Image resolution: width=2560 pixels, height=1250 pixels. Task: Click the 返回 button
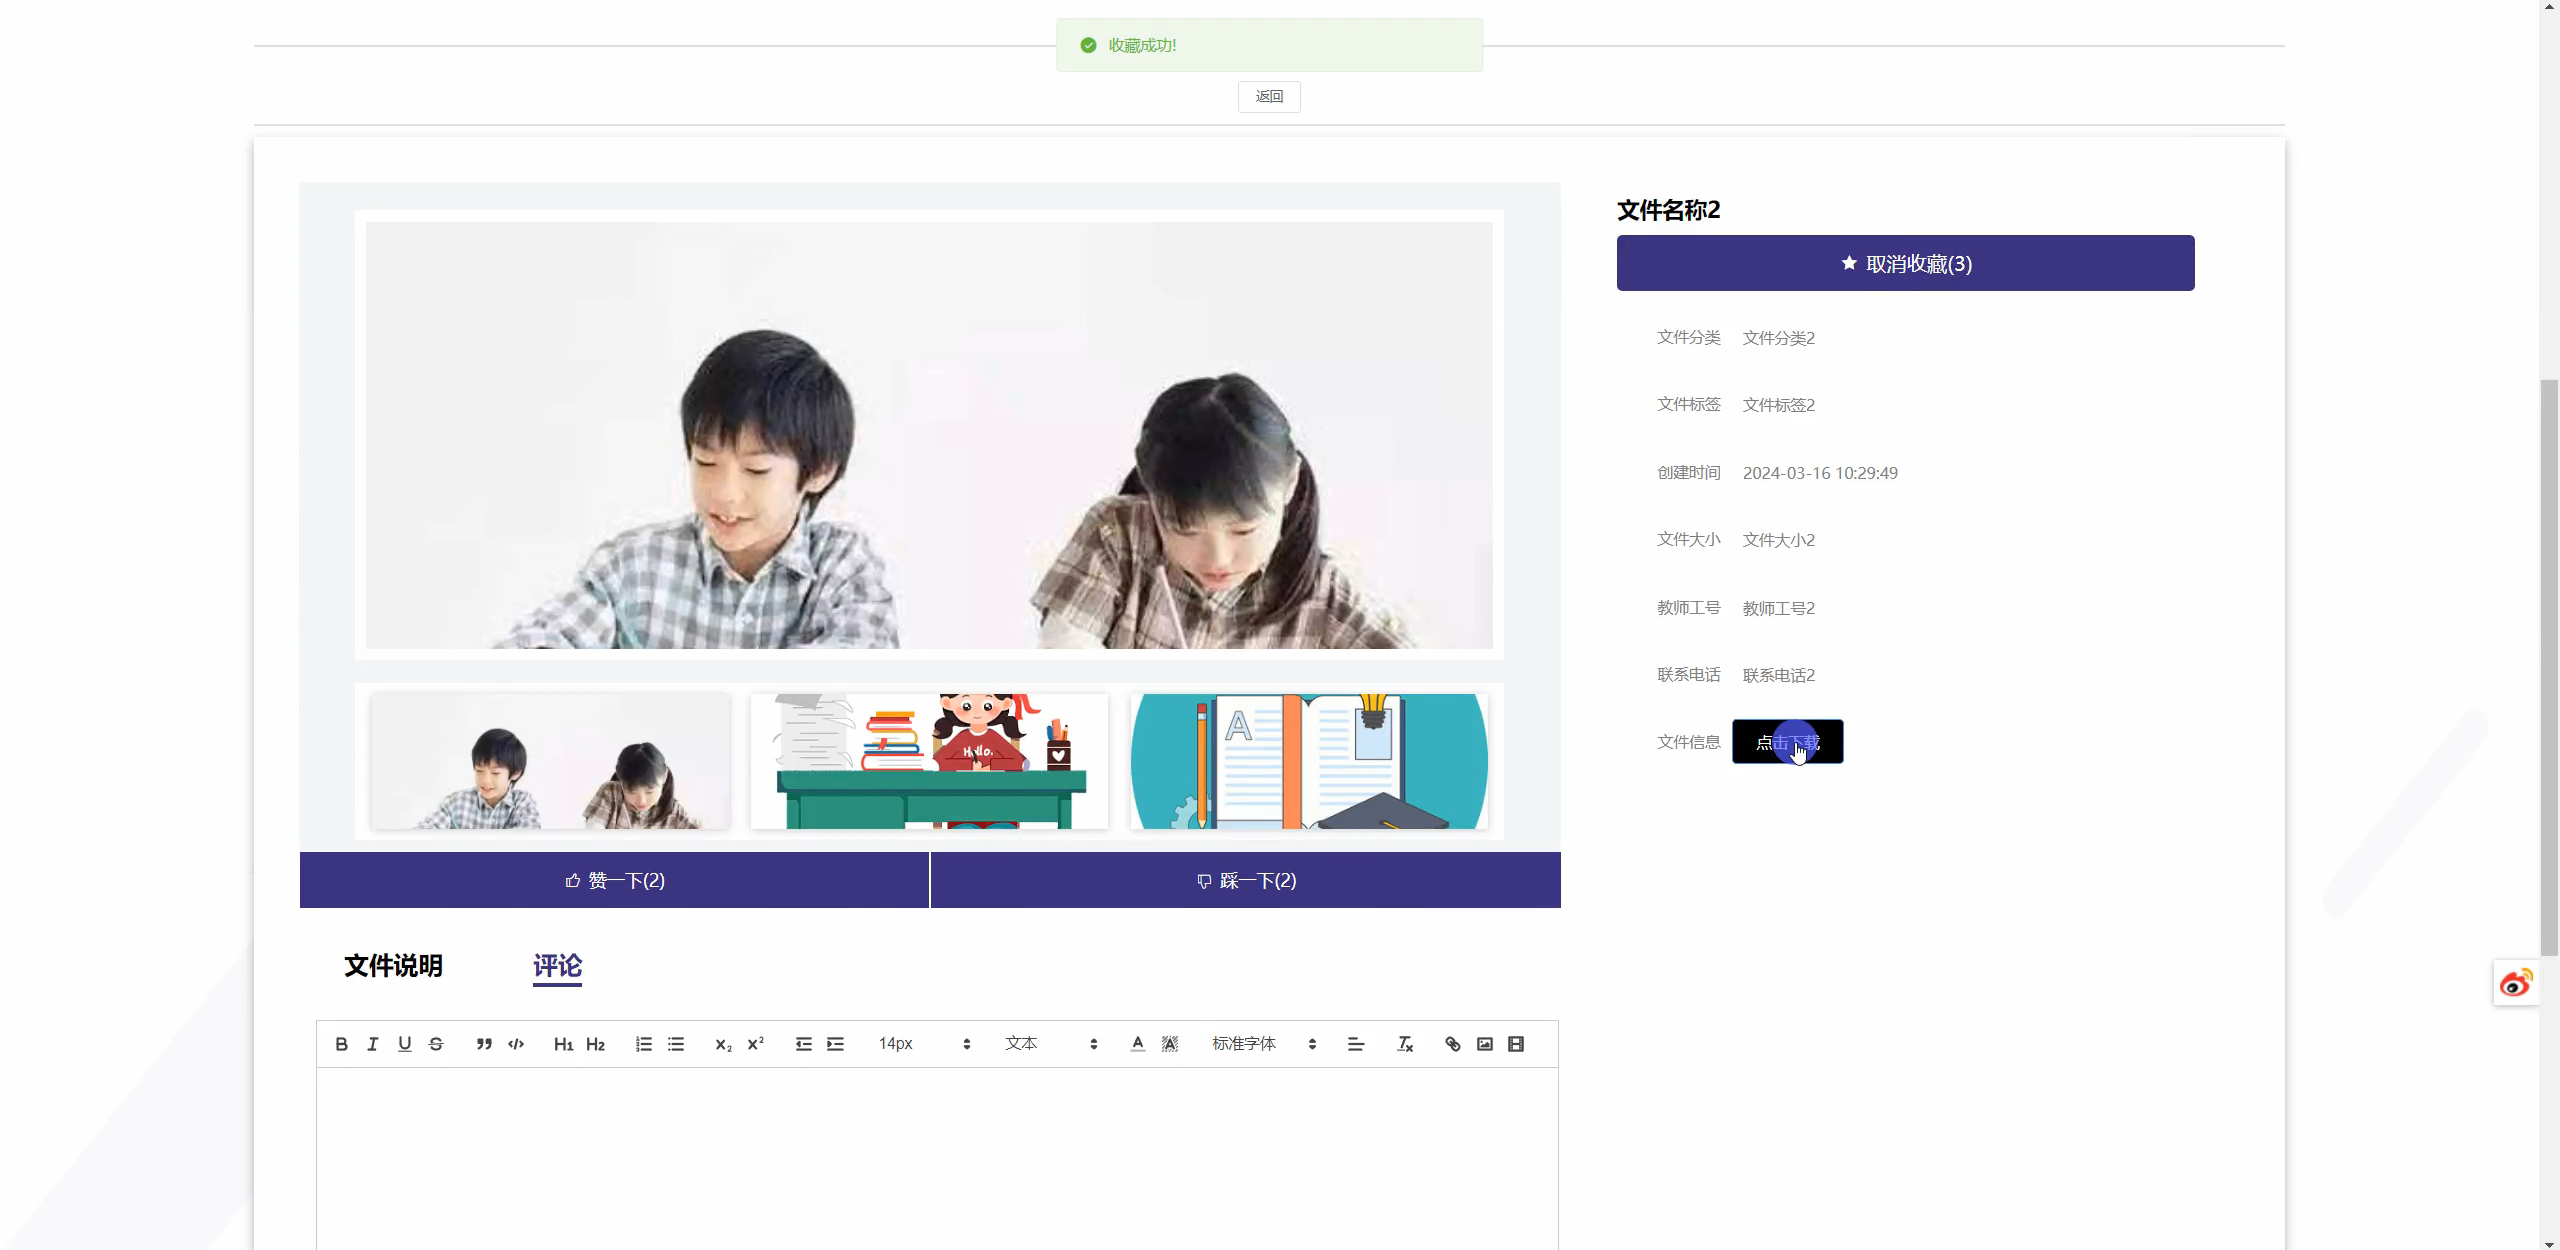[x=1269, y=97]
